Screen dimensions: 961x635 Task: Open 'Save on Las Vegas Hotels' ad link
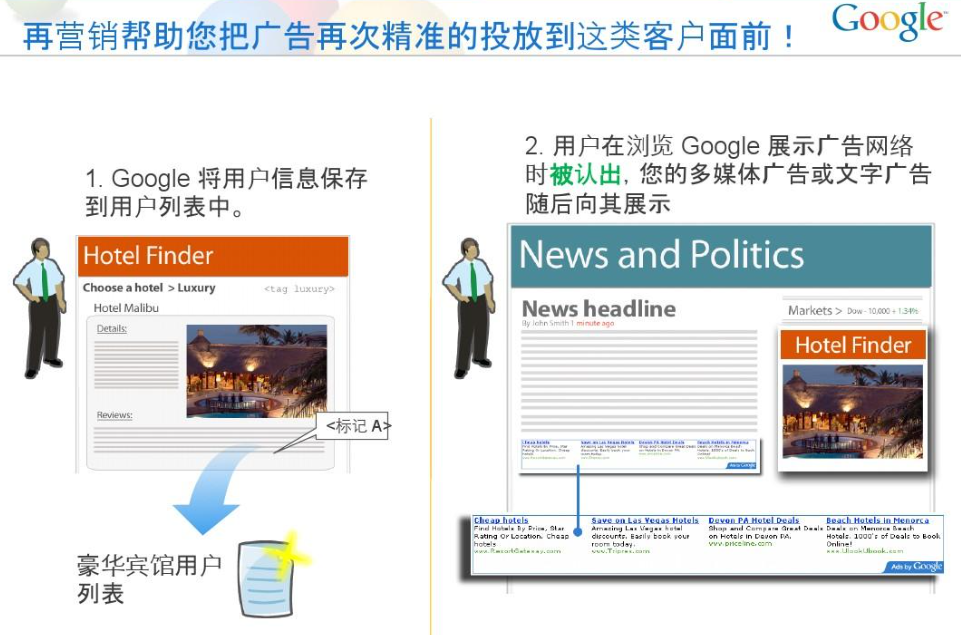pyautogui.click(x=645, y=520)
